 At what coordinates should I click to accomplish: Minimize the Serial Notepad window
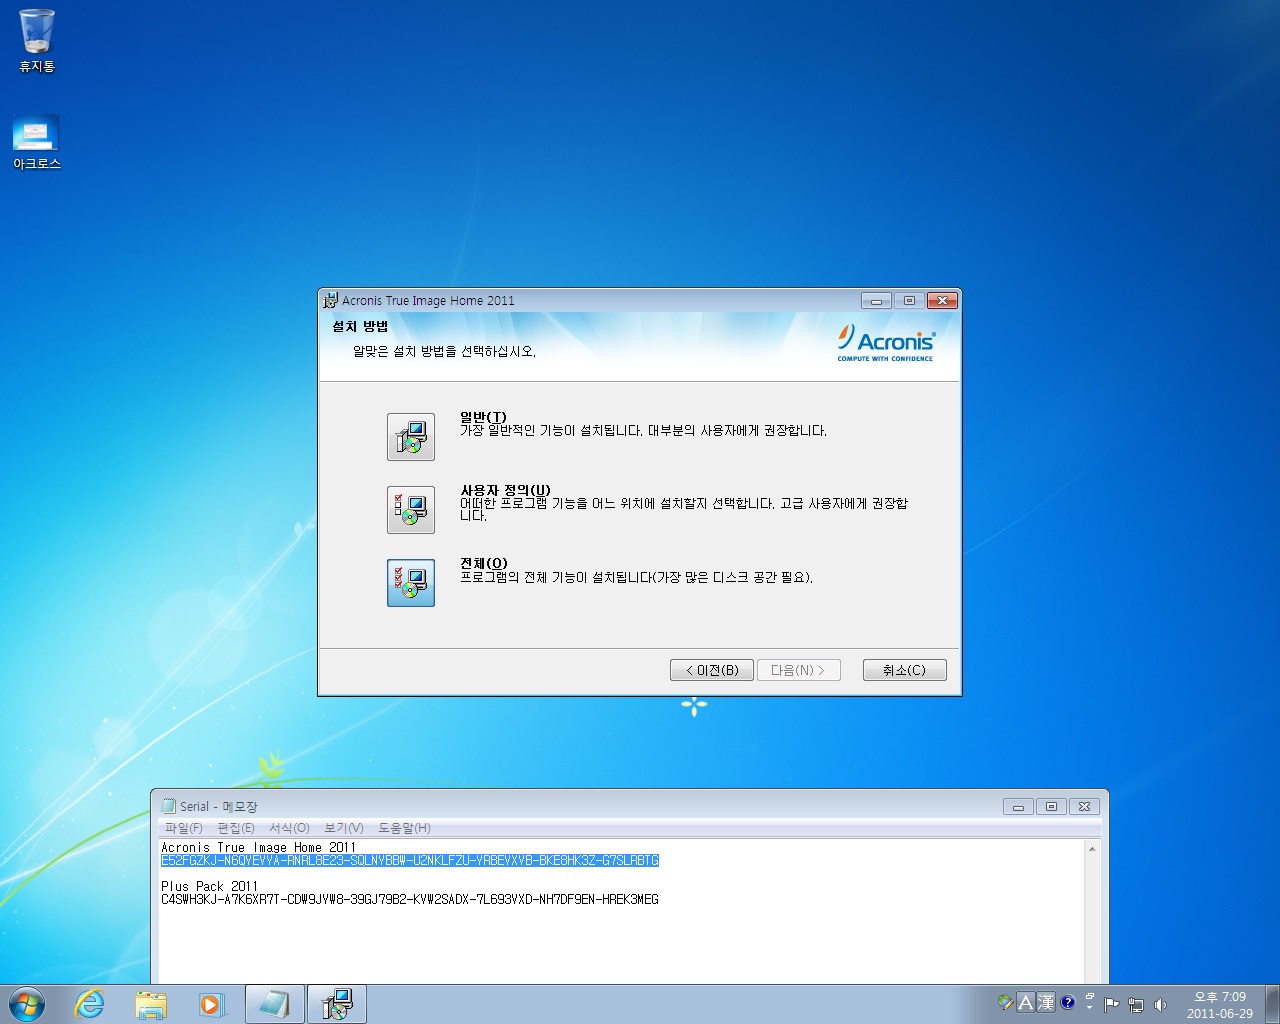pos(1018,806)
